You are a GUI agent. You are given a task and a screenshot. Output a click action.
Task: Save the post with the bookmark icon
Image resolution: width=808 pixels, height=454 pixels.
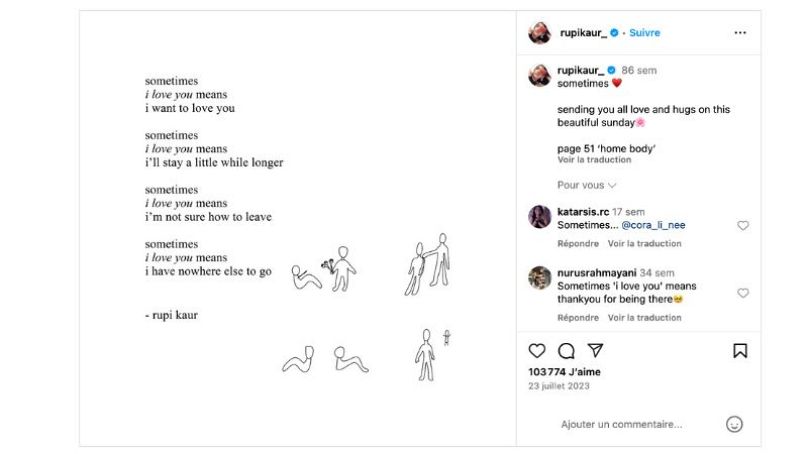click(740, 351)
